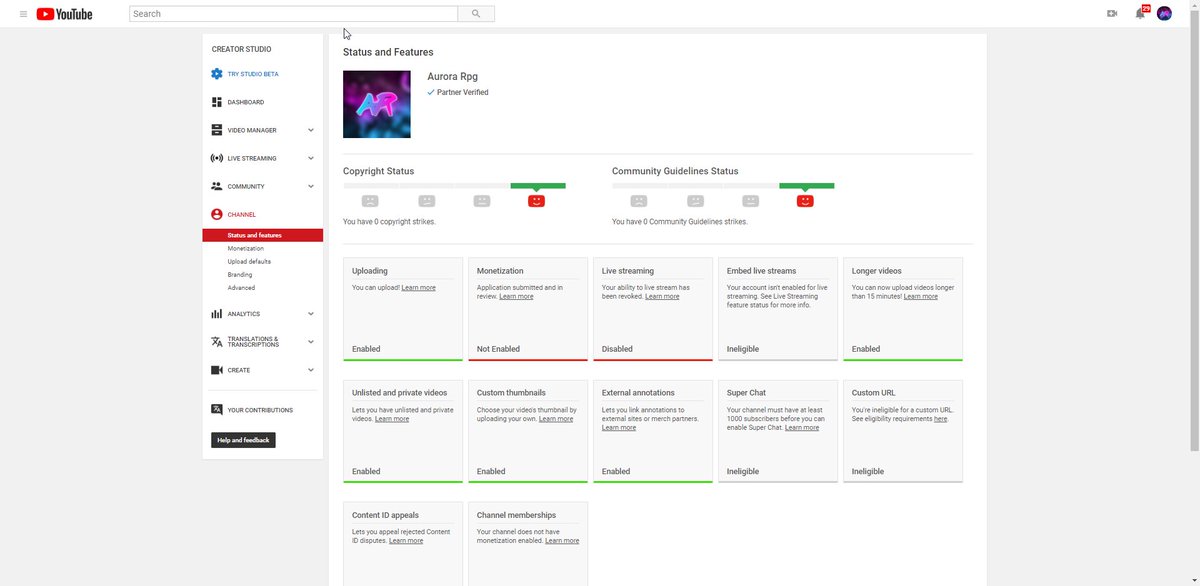
Task: Open Learn more in Super Chat card
Action: click(802, 428)
